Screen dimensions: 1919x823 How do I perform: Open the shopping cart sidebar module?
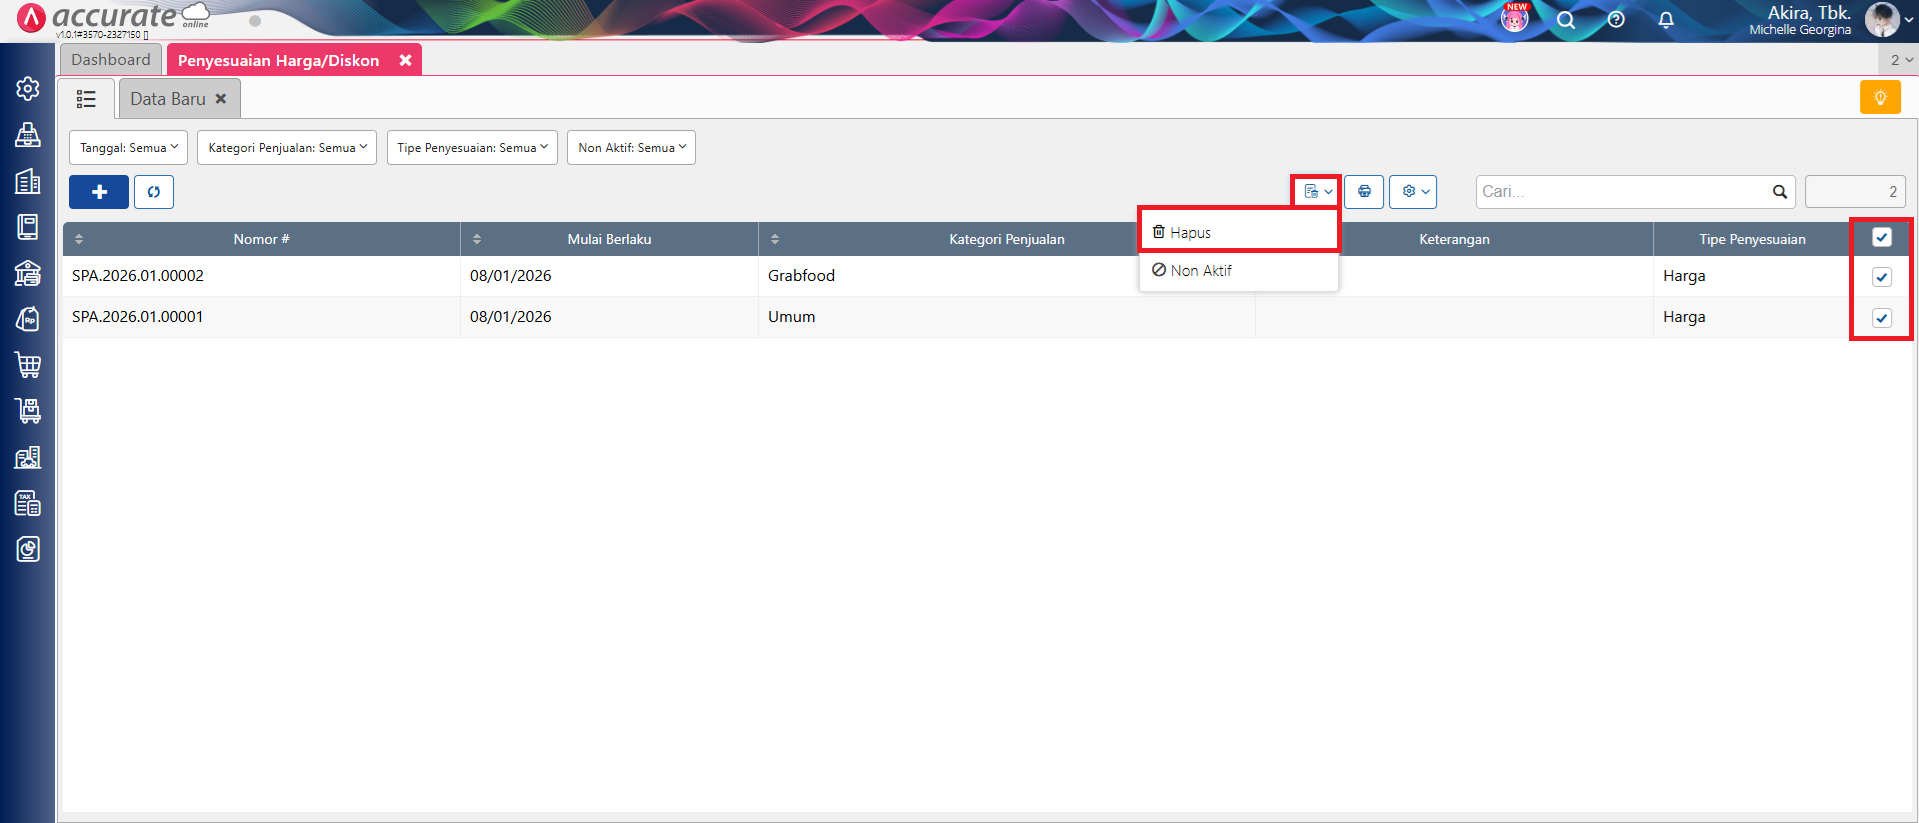tap(28, 365)
